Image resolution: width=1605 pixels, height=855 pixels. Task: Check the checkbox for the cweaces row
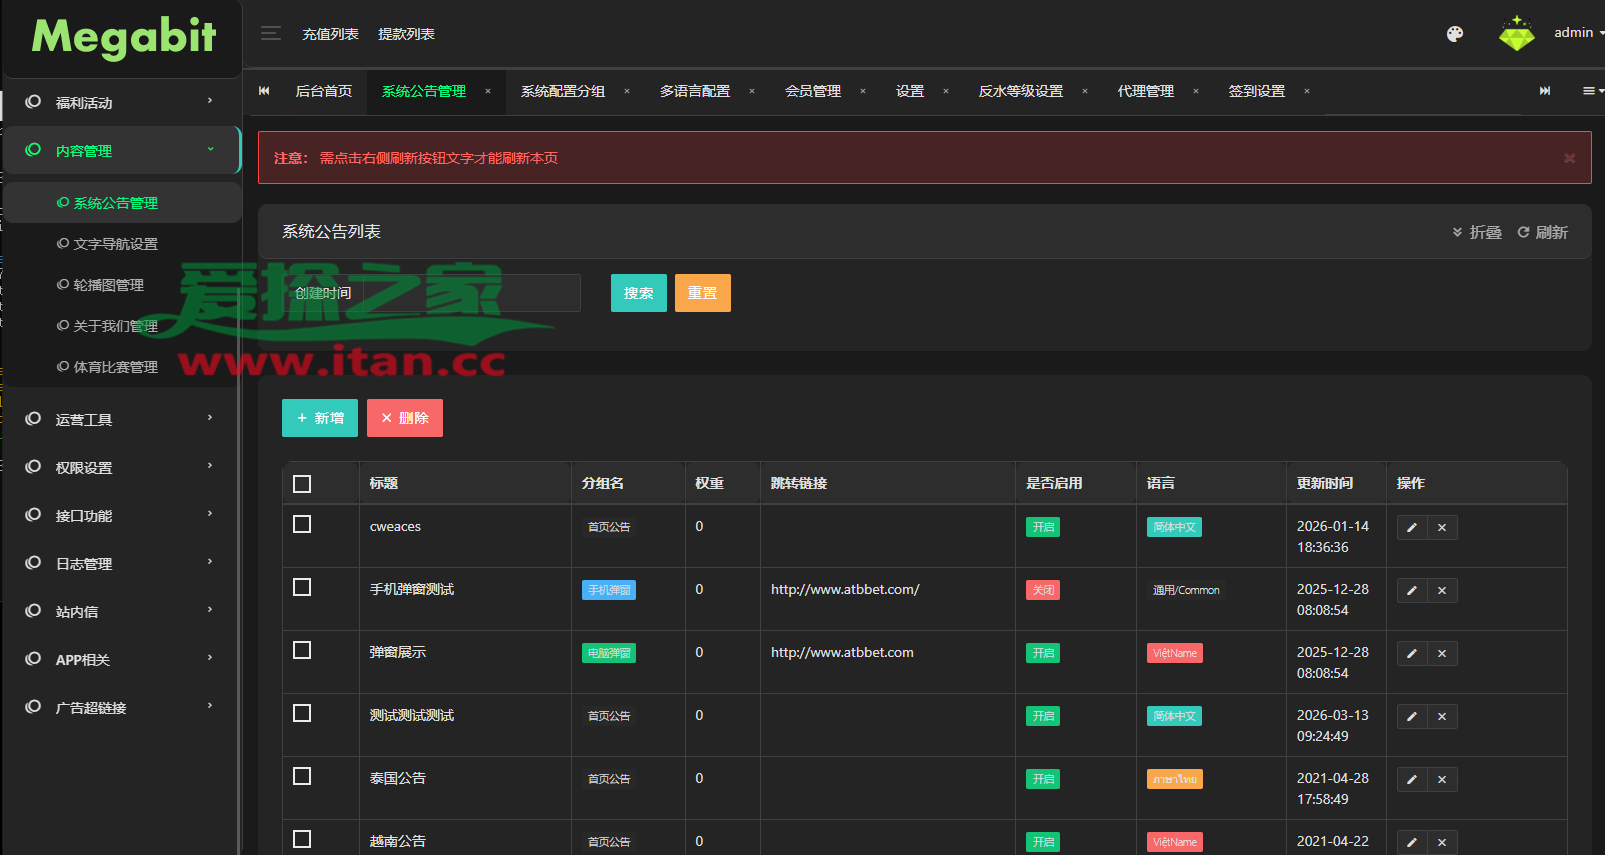[302, 525]
